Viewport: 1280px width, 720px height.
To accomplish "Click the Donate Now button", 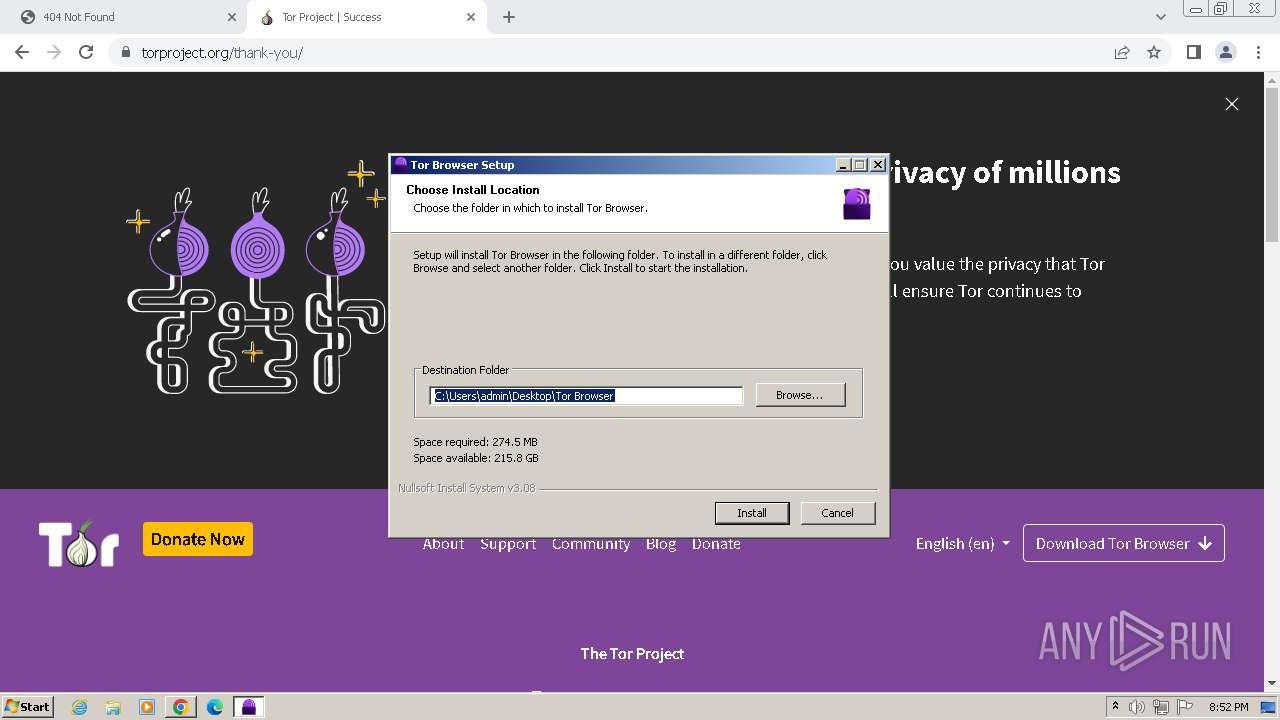I will point(198,539).
